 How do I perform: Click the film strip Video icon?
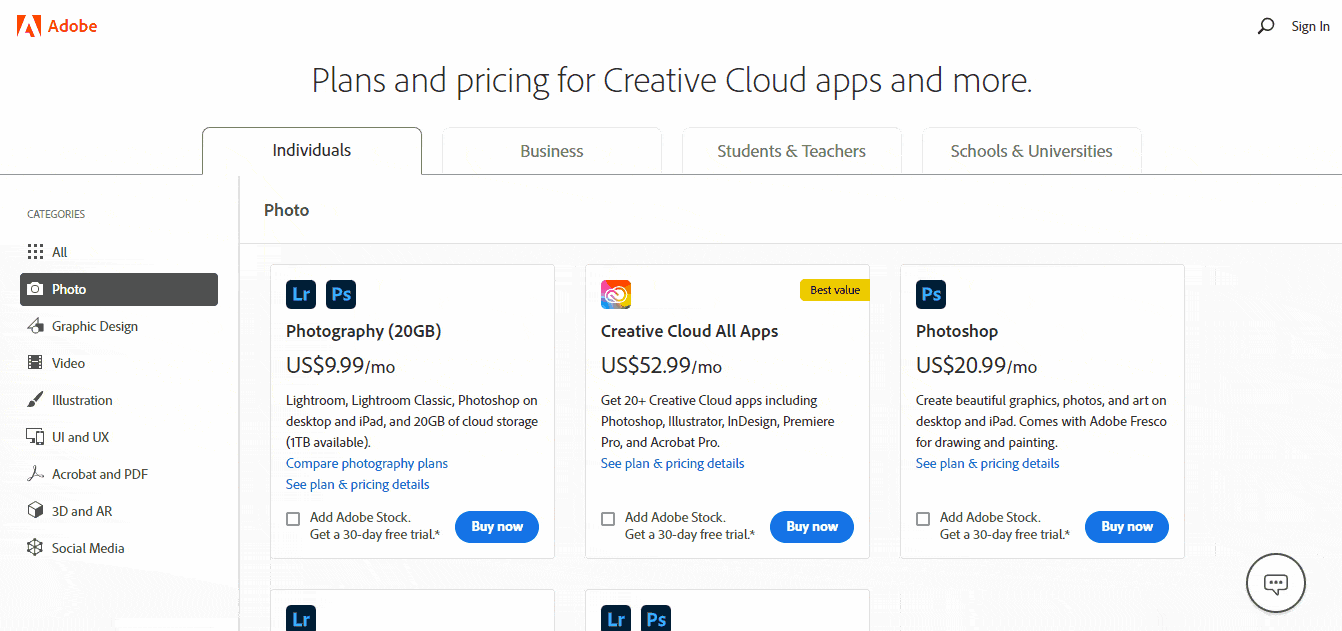[35, 363]
